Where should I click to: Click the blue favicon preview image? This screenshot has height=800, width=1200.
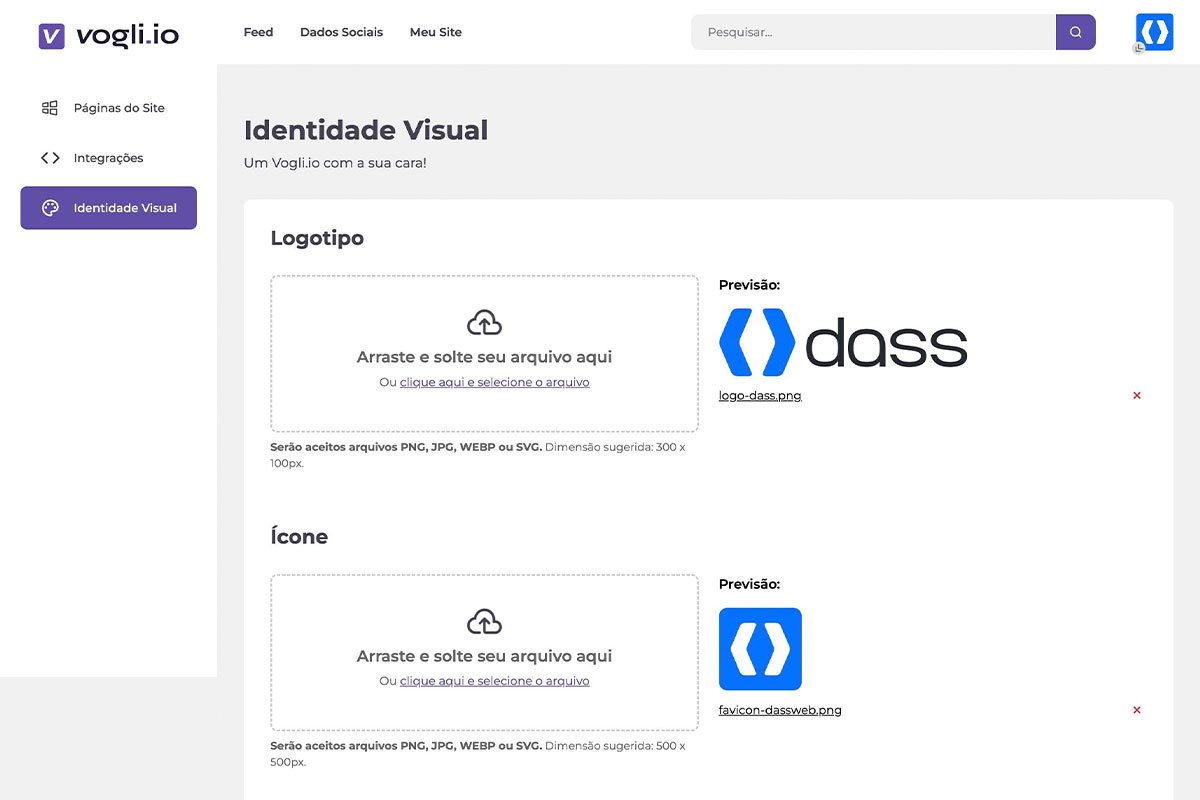pyautogui.click(x=760, y=649)
